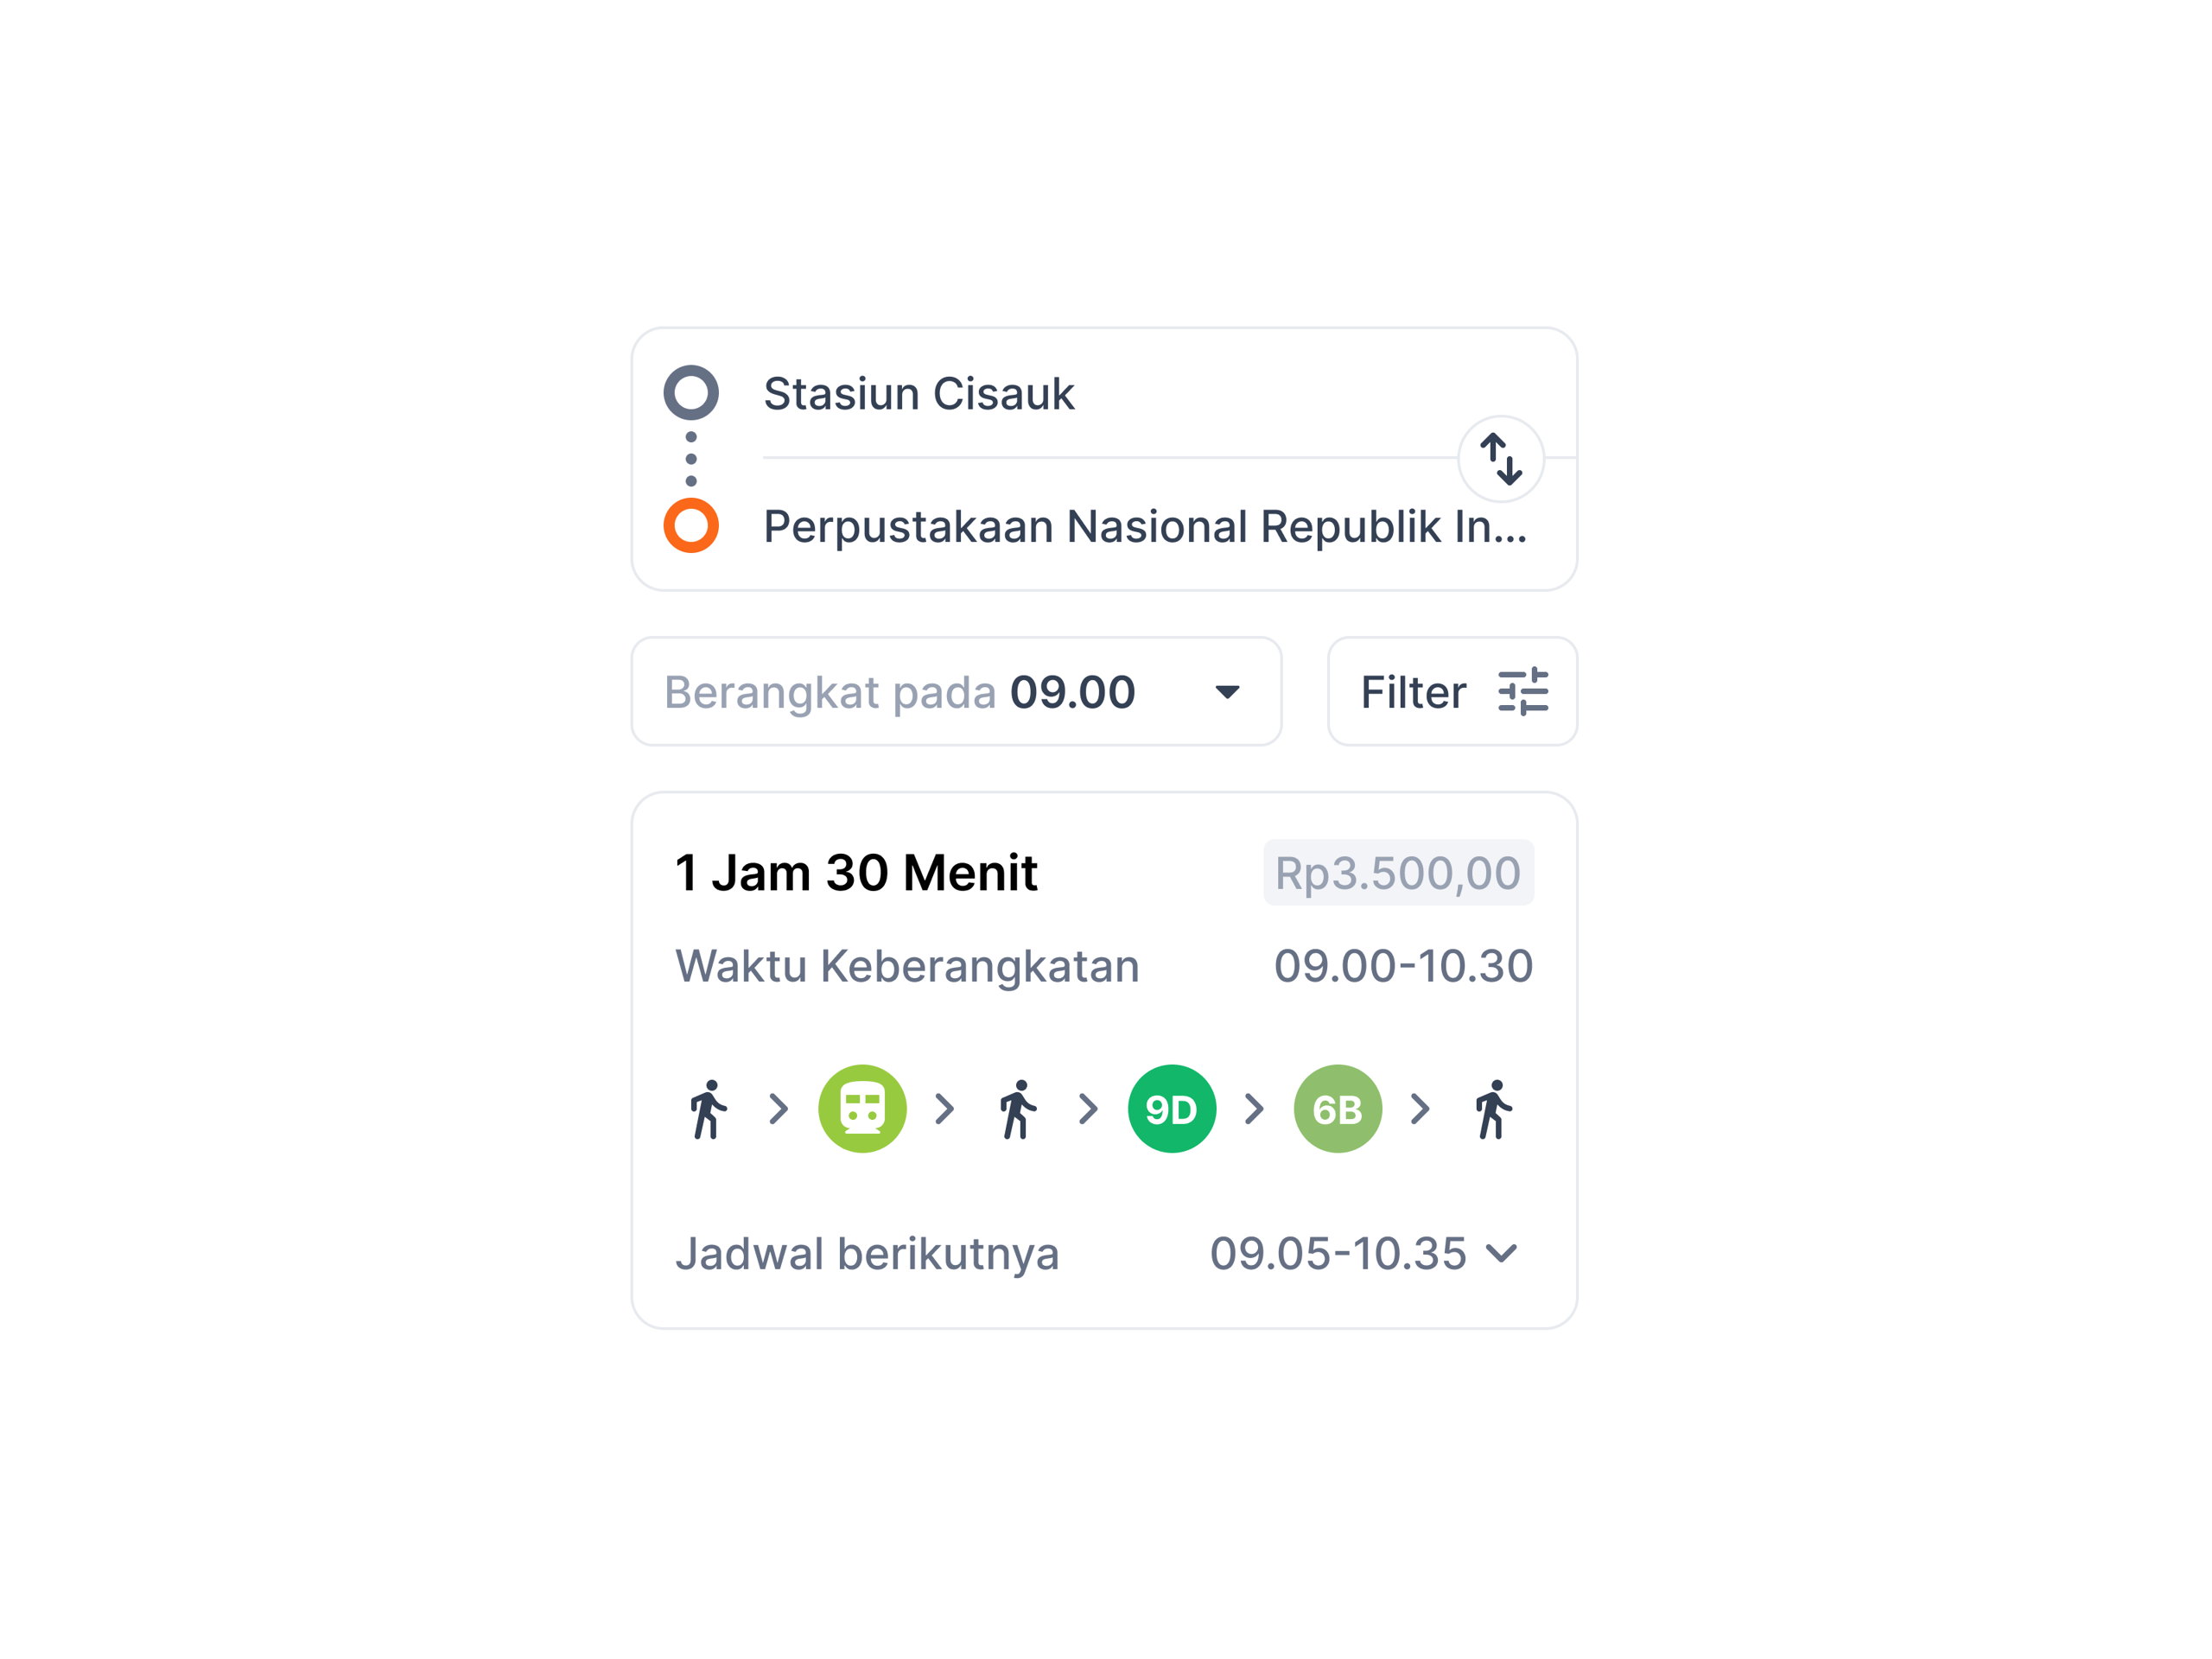Select the 6B bus route badge

[x=1337, y=1109]
